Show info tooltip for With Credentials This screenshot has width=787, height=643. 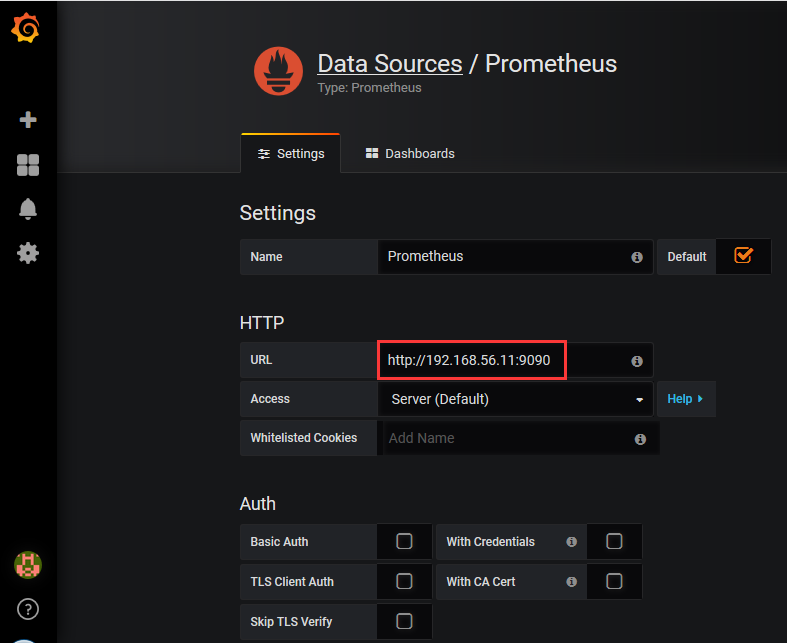click(571, 542)
